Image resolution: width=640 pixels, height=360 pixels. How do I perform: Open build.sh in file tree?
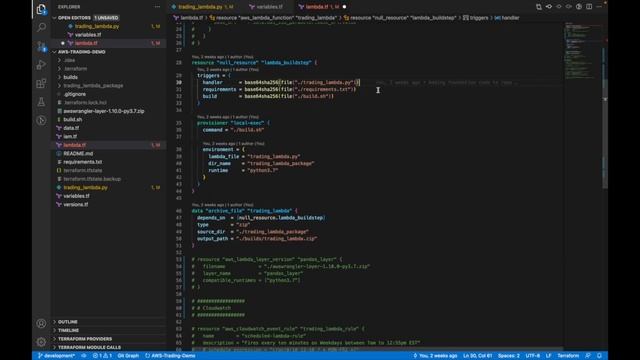click(x=73, y=120)
